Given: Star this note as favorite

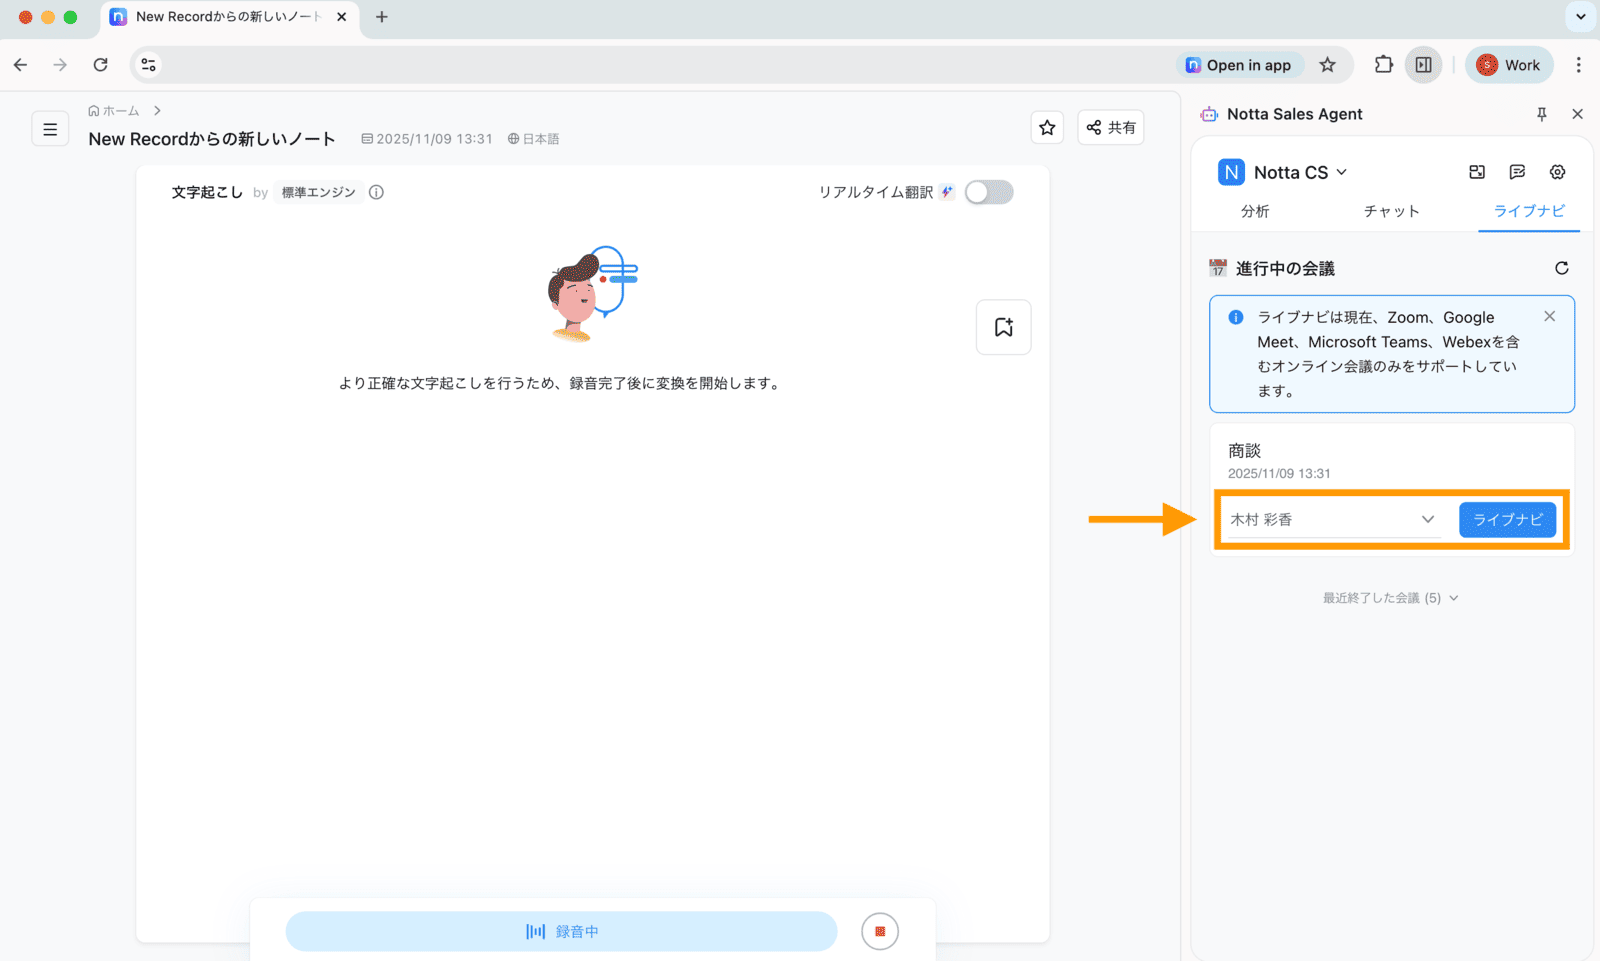Looking at the screenshot, I should click(1047, 128).
